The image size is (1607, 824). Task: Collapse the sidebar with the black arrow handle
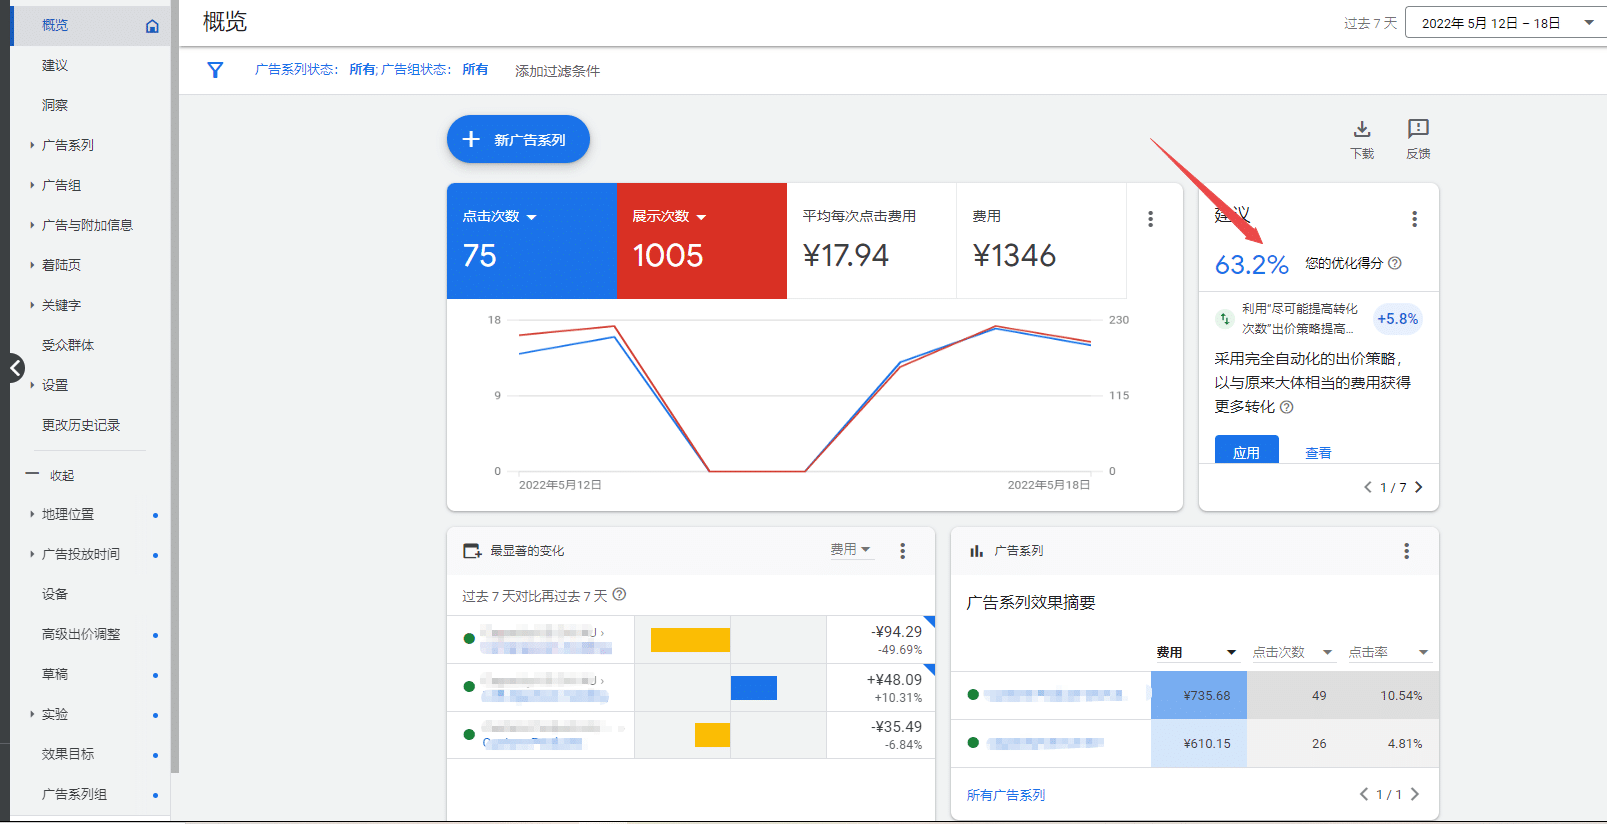tap(14, 368)
